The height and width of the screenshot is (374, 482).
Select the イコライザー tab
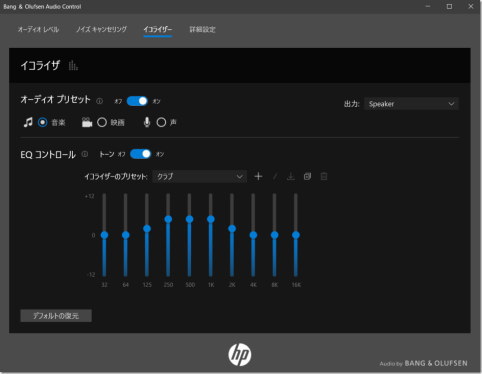point(158,29)
